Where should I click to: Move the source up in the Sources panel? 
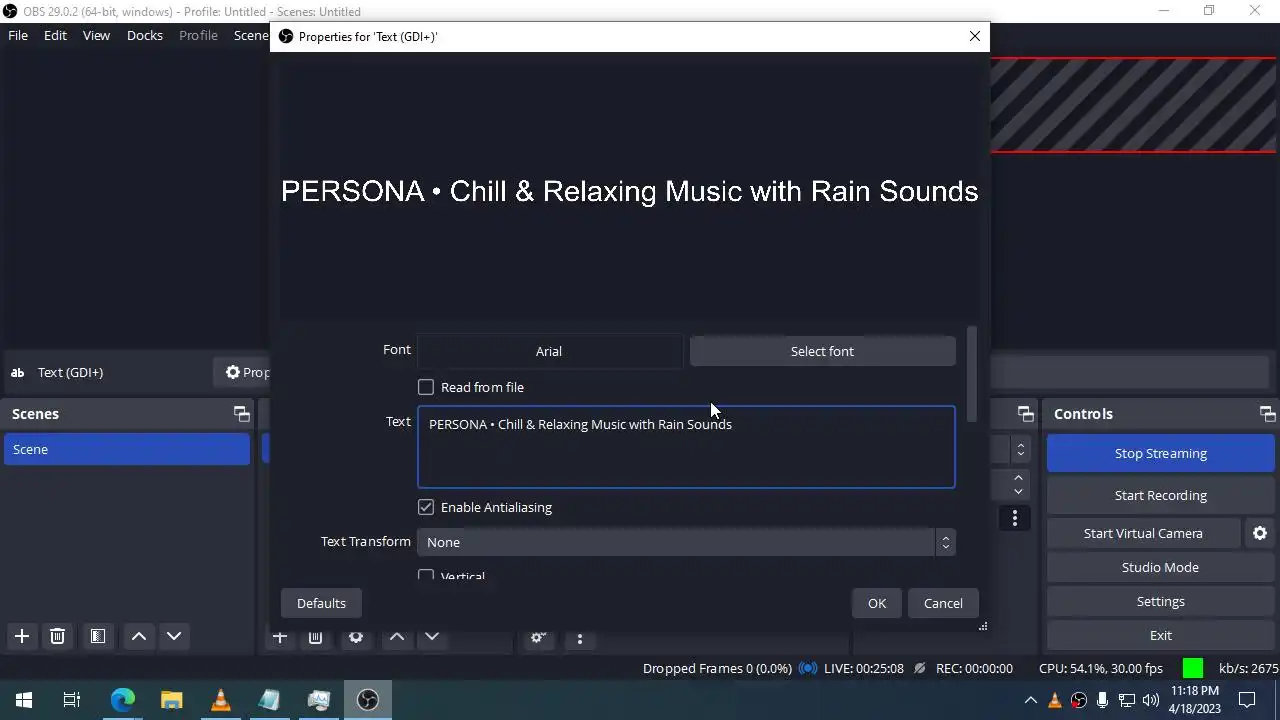pyautogui.click(x=397, y=637)
